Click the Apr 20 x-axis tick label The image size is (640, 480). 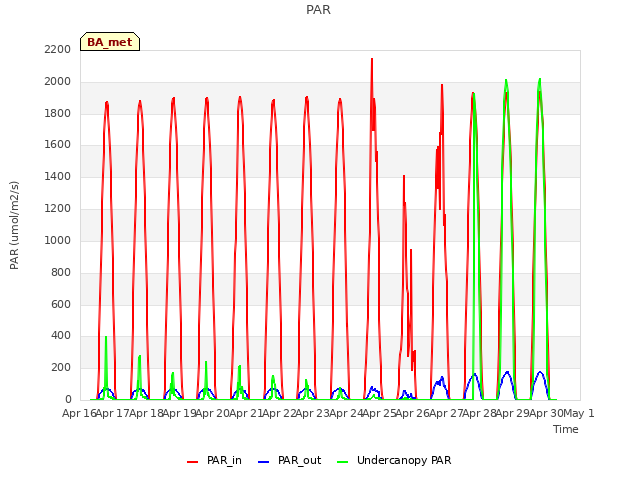[x=213, y=413]
